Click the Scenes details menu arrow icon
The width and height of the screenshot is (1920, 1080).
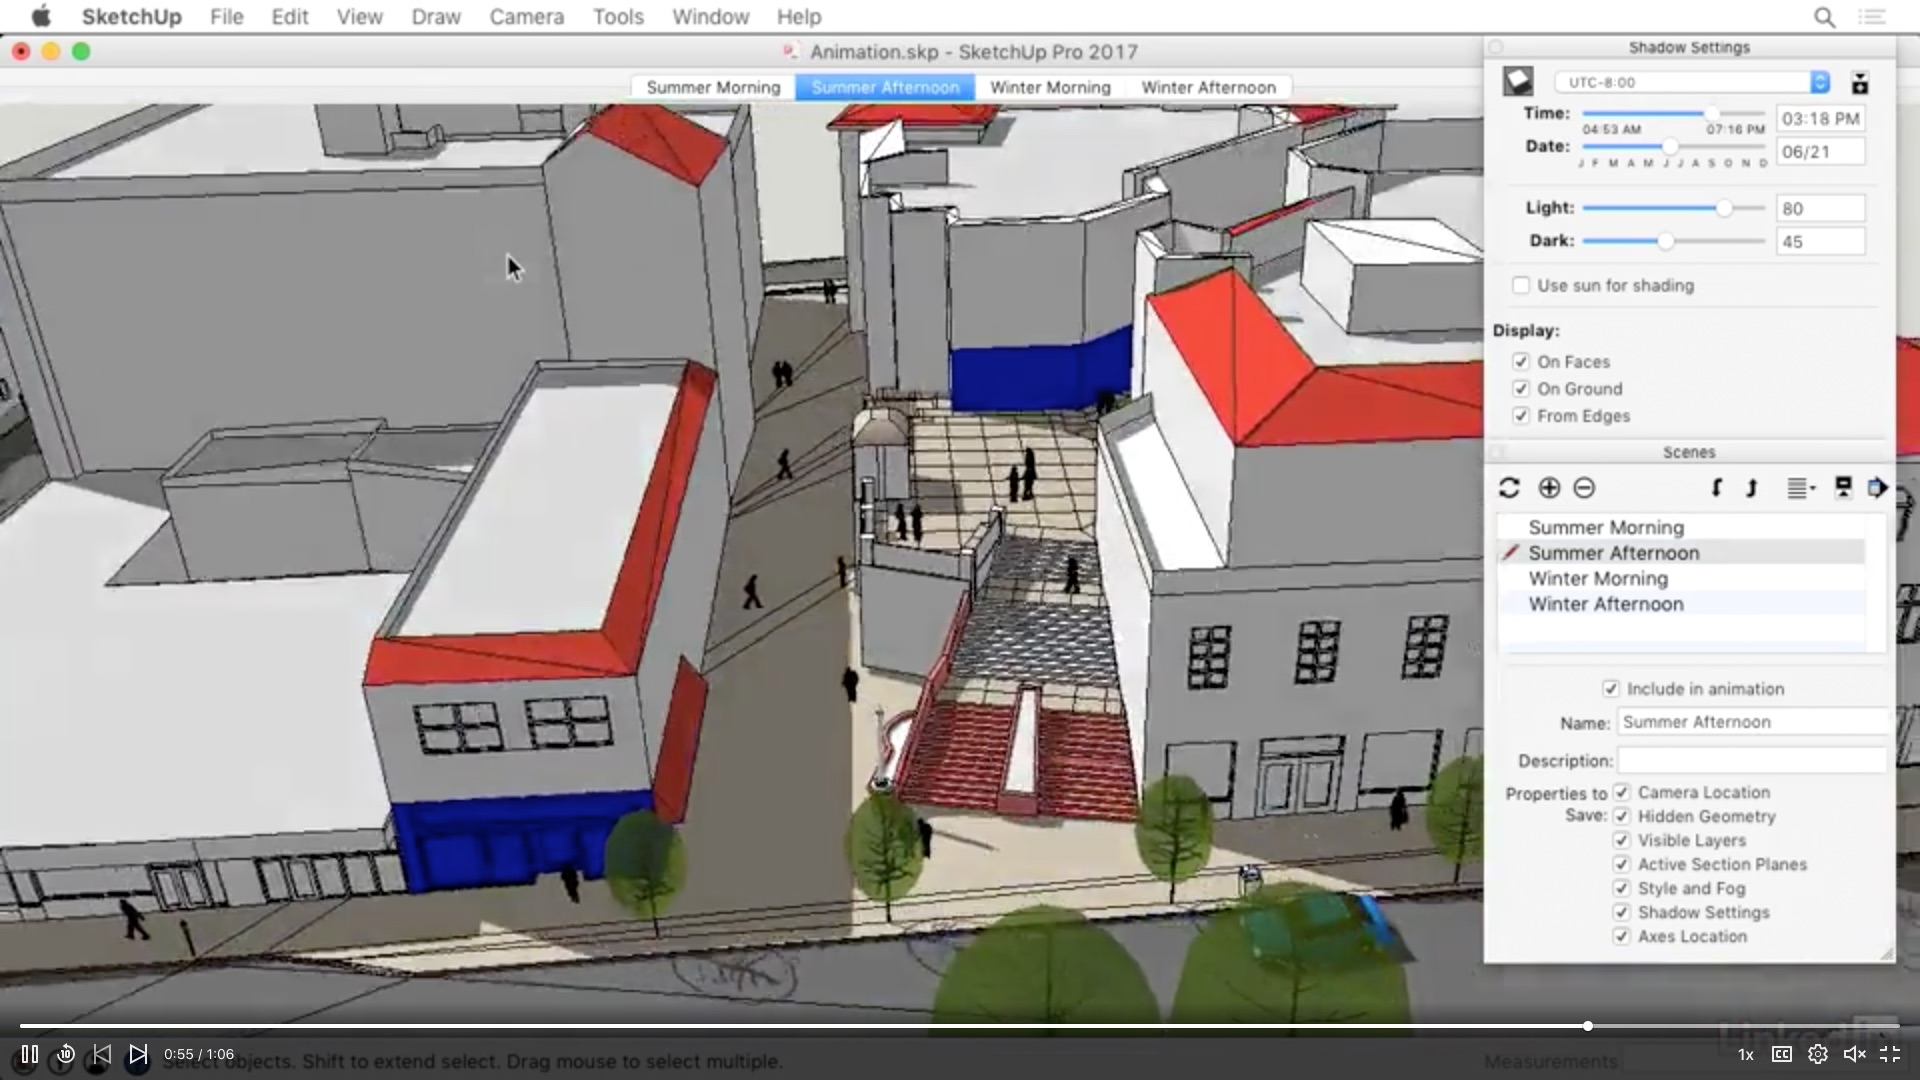[1877, 488]
